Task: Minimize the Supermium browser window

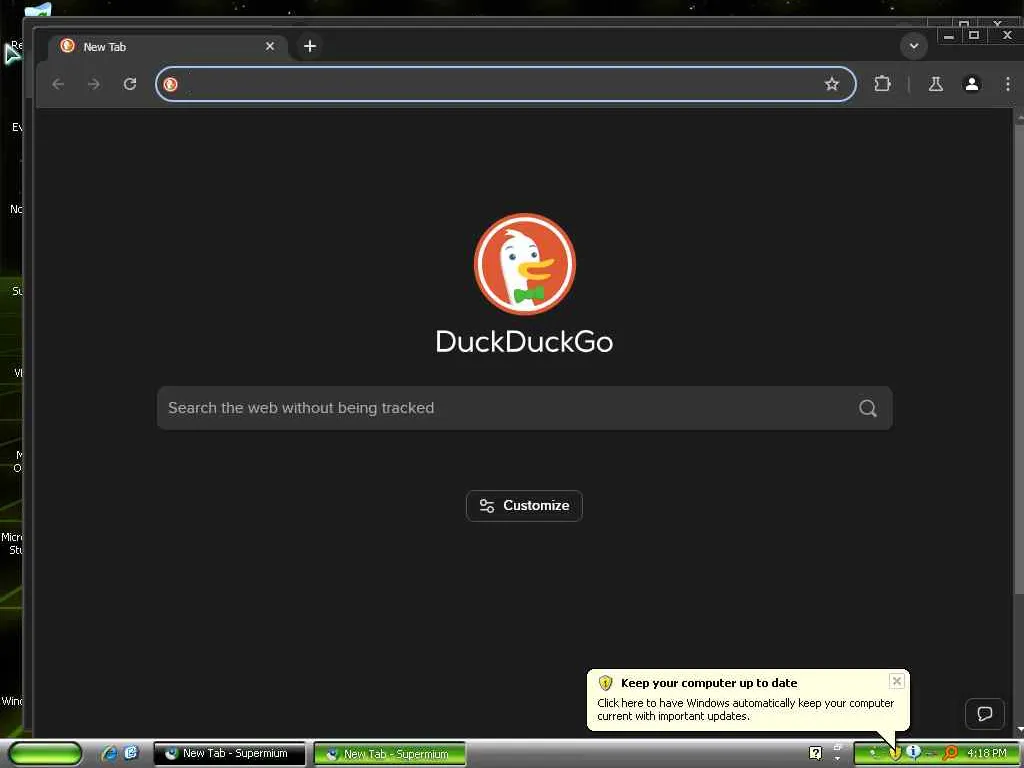Action: click(949, 36)
